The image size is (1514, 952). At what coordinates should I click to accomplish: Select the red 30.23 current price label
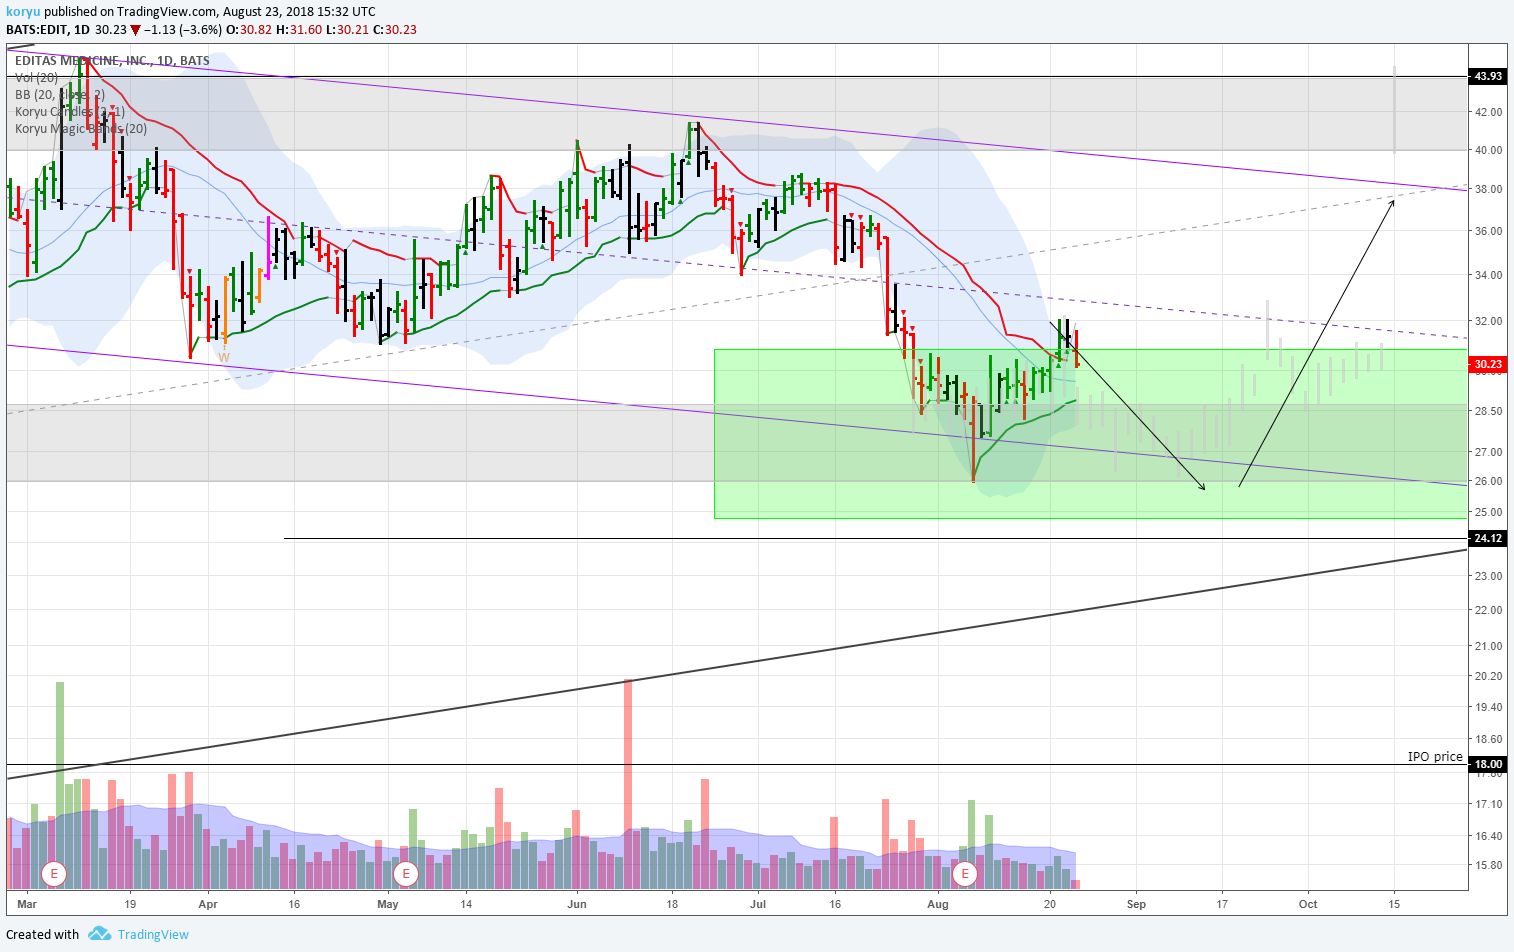click(x=1487, y=364)
